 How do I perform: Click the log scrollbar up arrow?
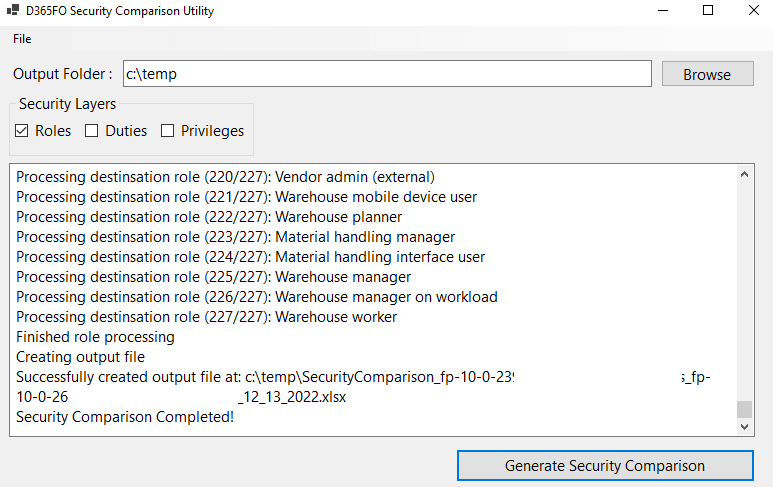pos(743,175)
